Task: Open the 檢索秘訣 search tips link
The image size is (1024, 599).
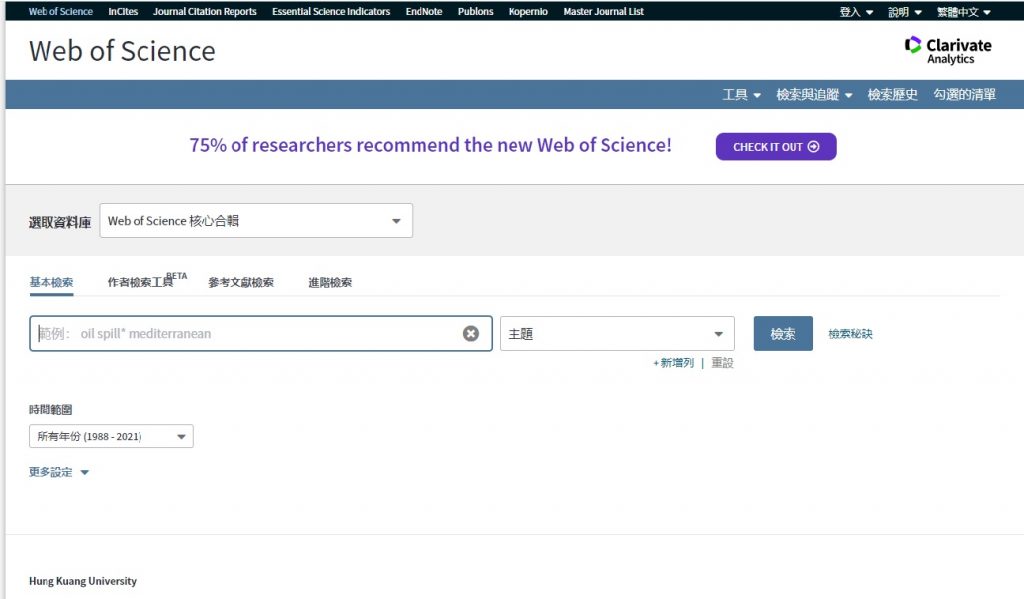Action: click(850, 334)
